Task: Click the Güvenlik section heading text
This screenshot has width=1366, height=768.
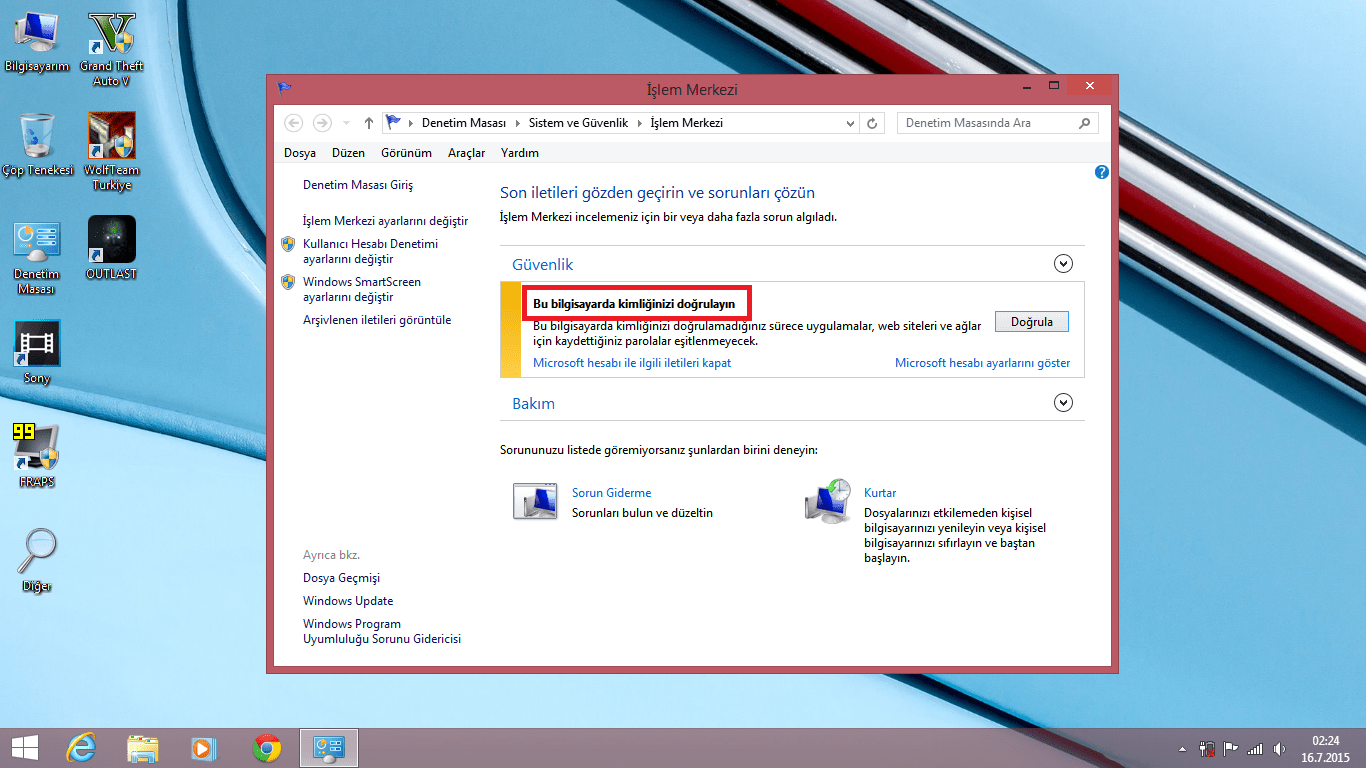Action: (543, 264)
